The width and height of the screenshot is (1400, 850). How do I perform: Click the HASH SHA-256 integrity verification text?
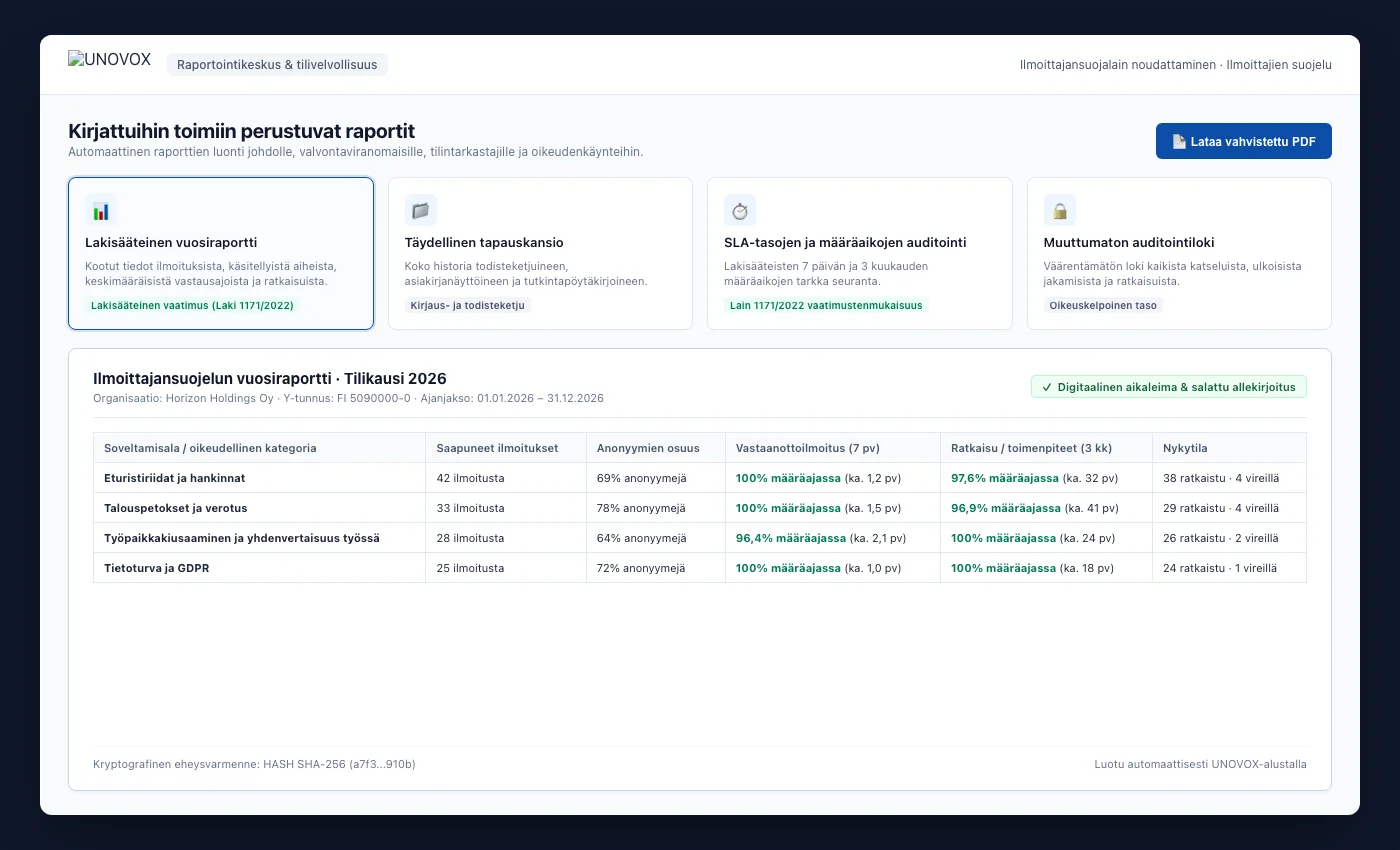254,764
